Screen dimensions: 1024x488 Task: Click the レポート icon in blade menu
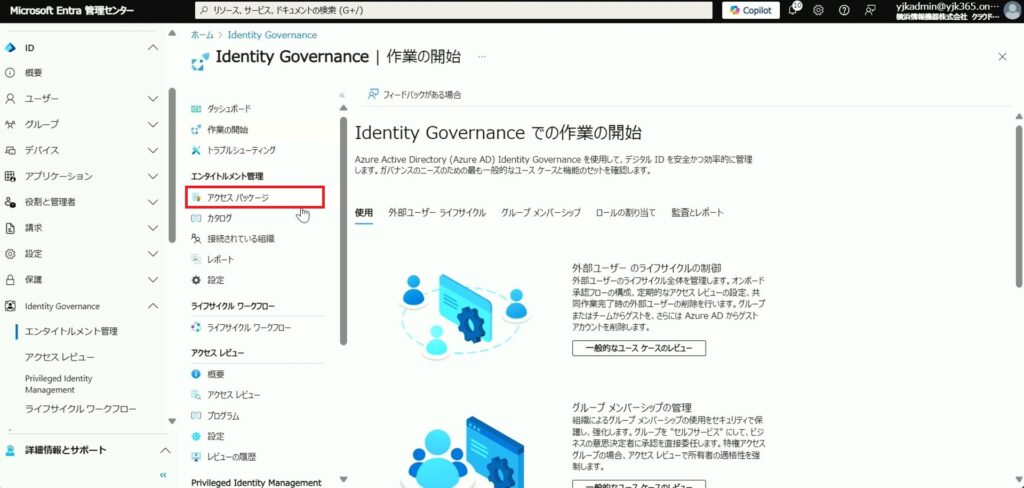tap(196, 259)
